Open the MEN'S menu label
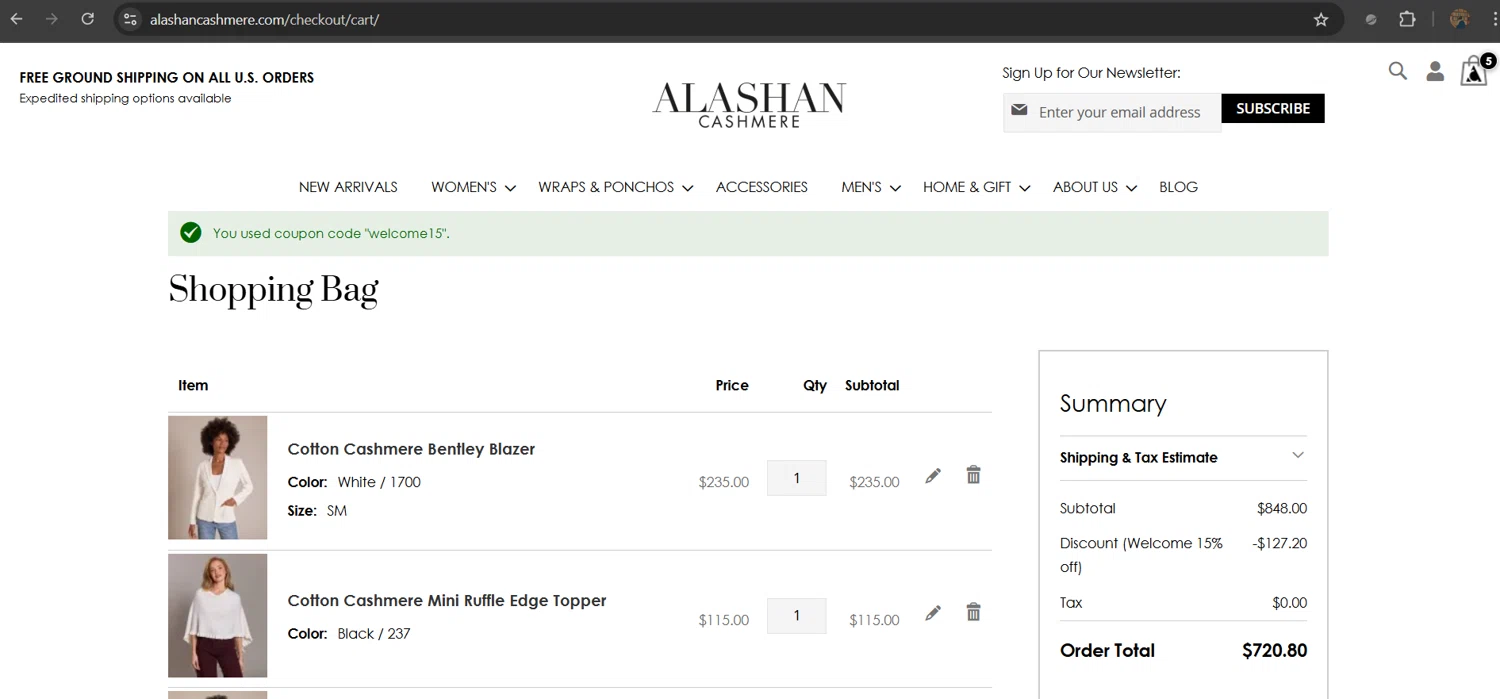The height and width of the screenshot is (699, 1500). pyautogui.click(x=861, y=187)
